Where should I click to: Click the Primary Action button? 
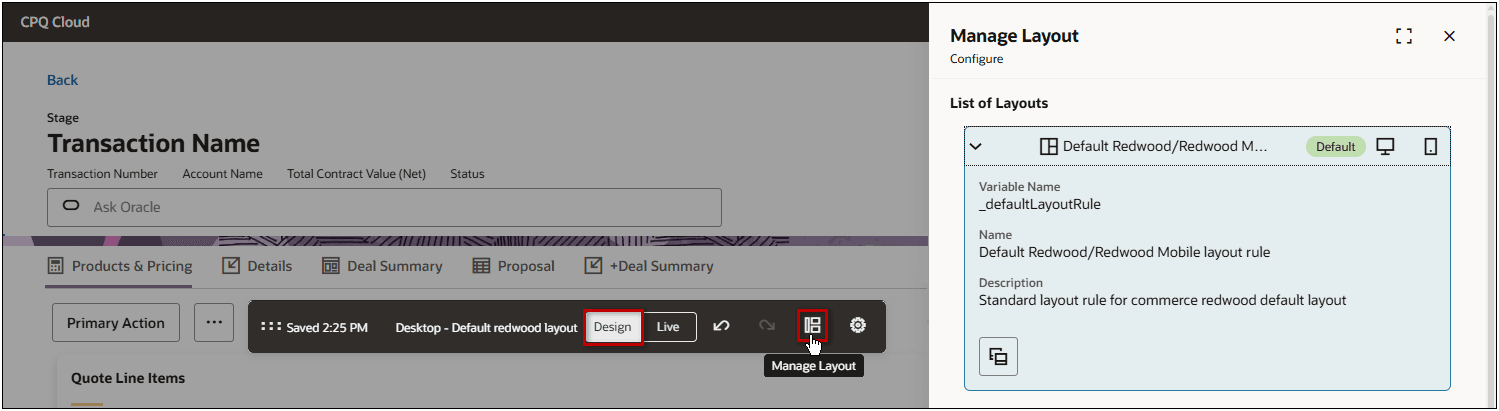116,323
